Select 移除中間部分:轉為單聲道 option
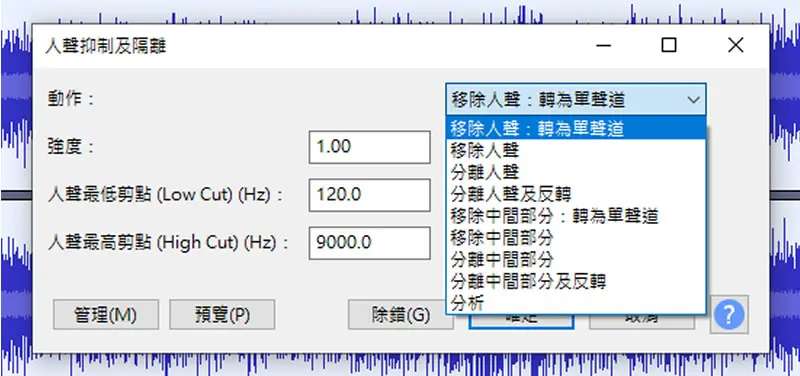Screen dimensions: 800x376 tap(576, 216)
